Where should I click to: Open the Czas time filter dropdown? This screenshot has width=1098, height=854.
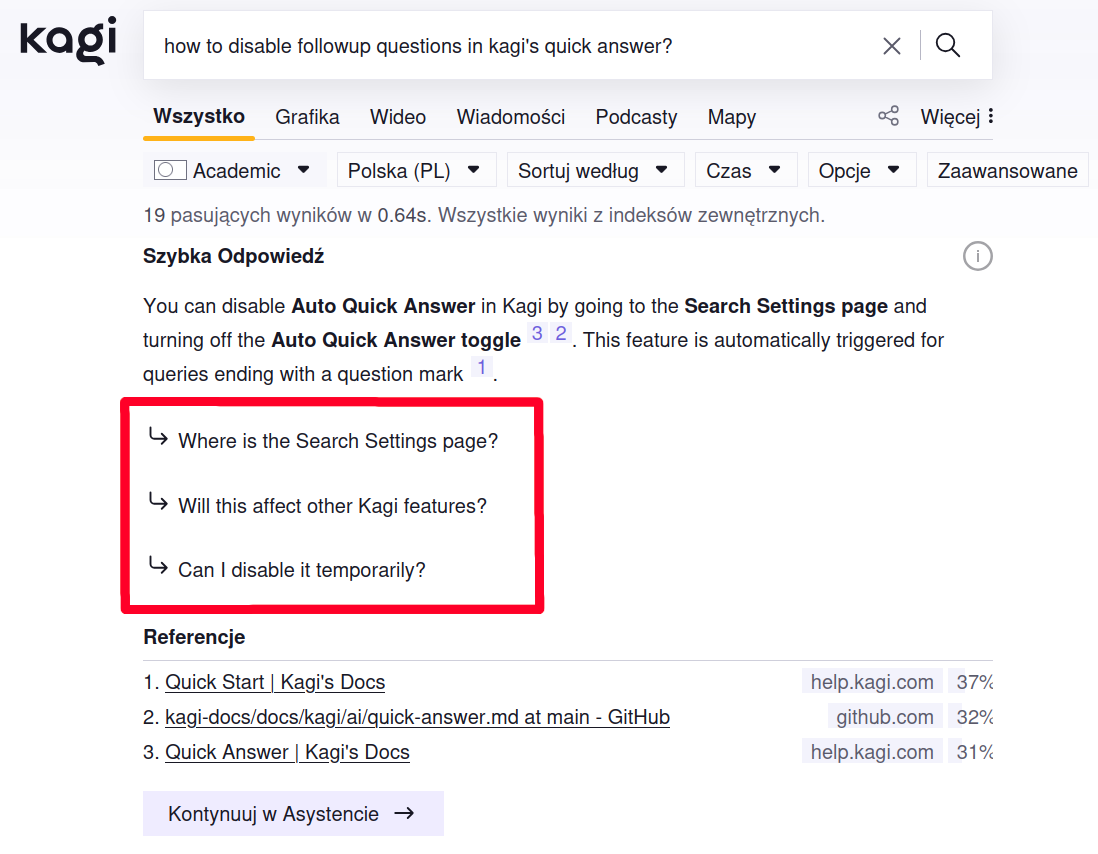click(745, 171)
